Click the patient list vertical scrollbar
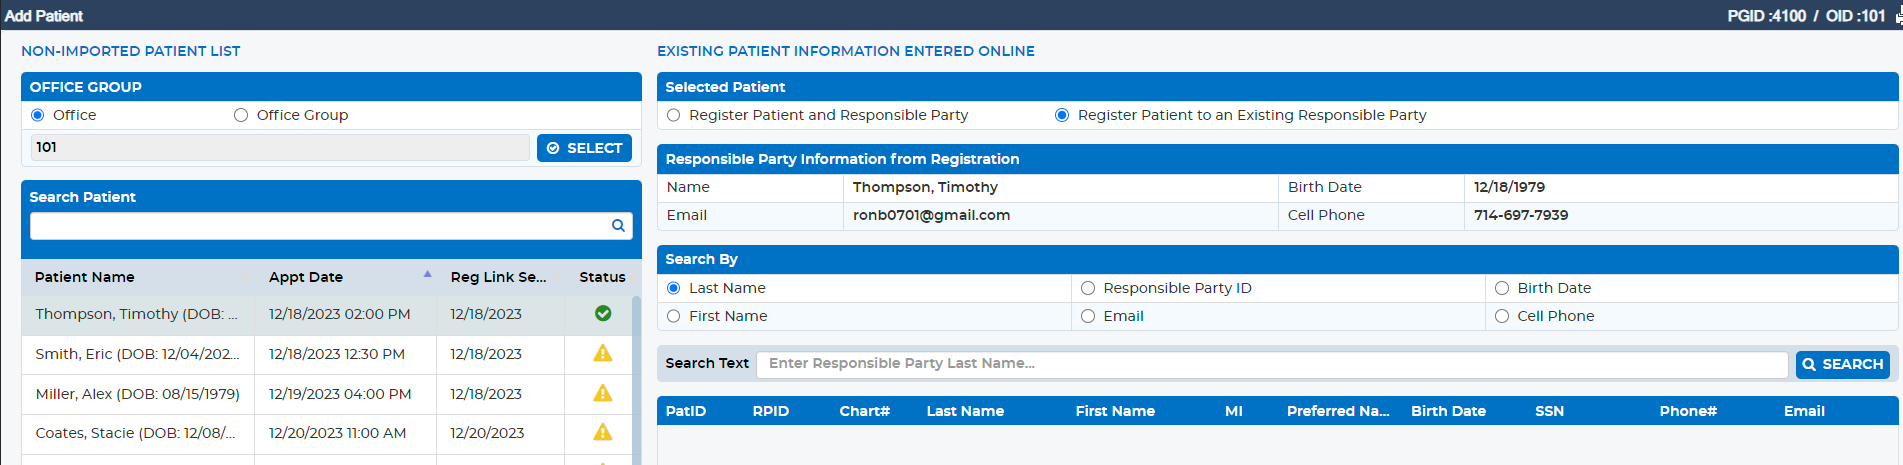Image resolution: width=1903 pixels, height=465 pixels. click(636, 380)
